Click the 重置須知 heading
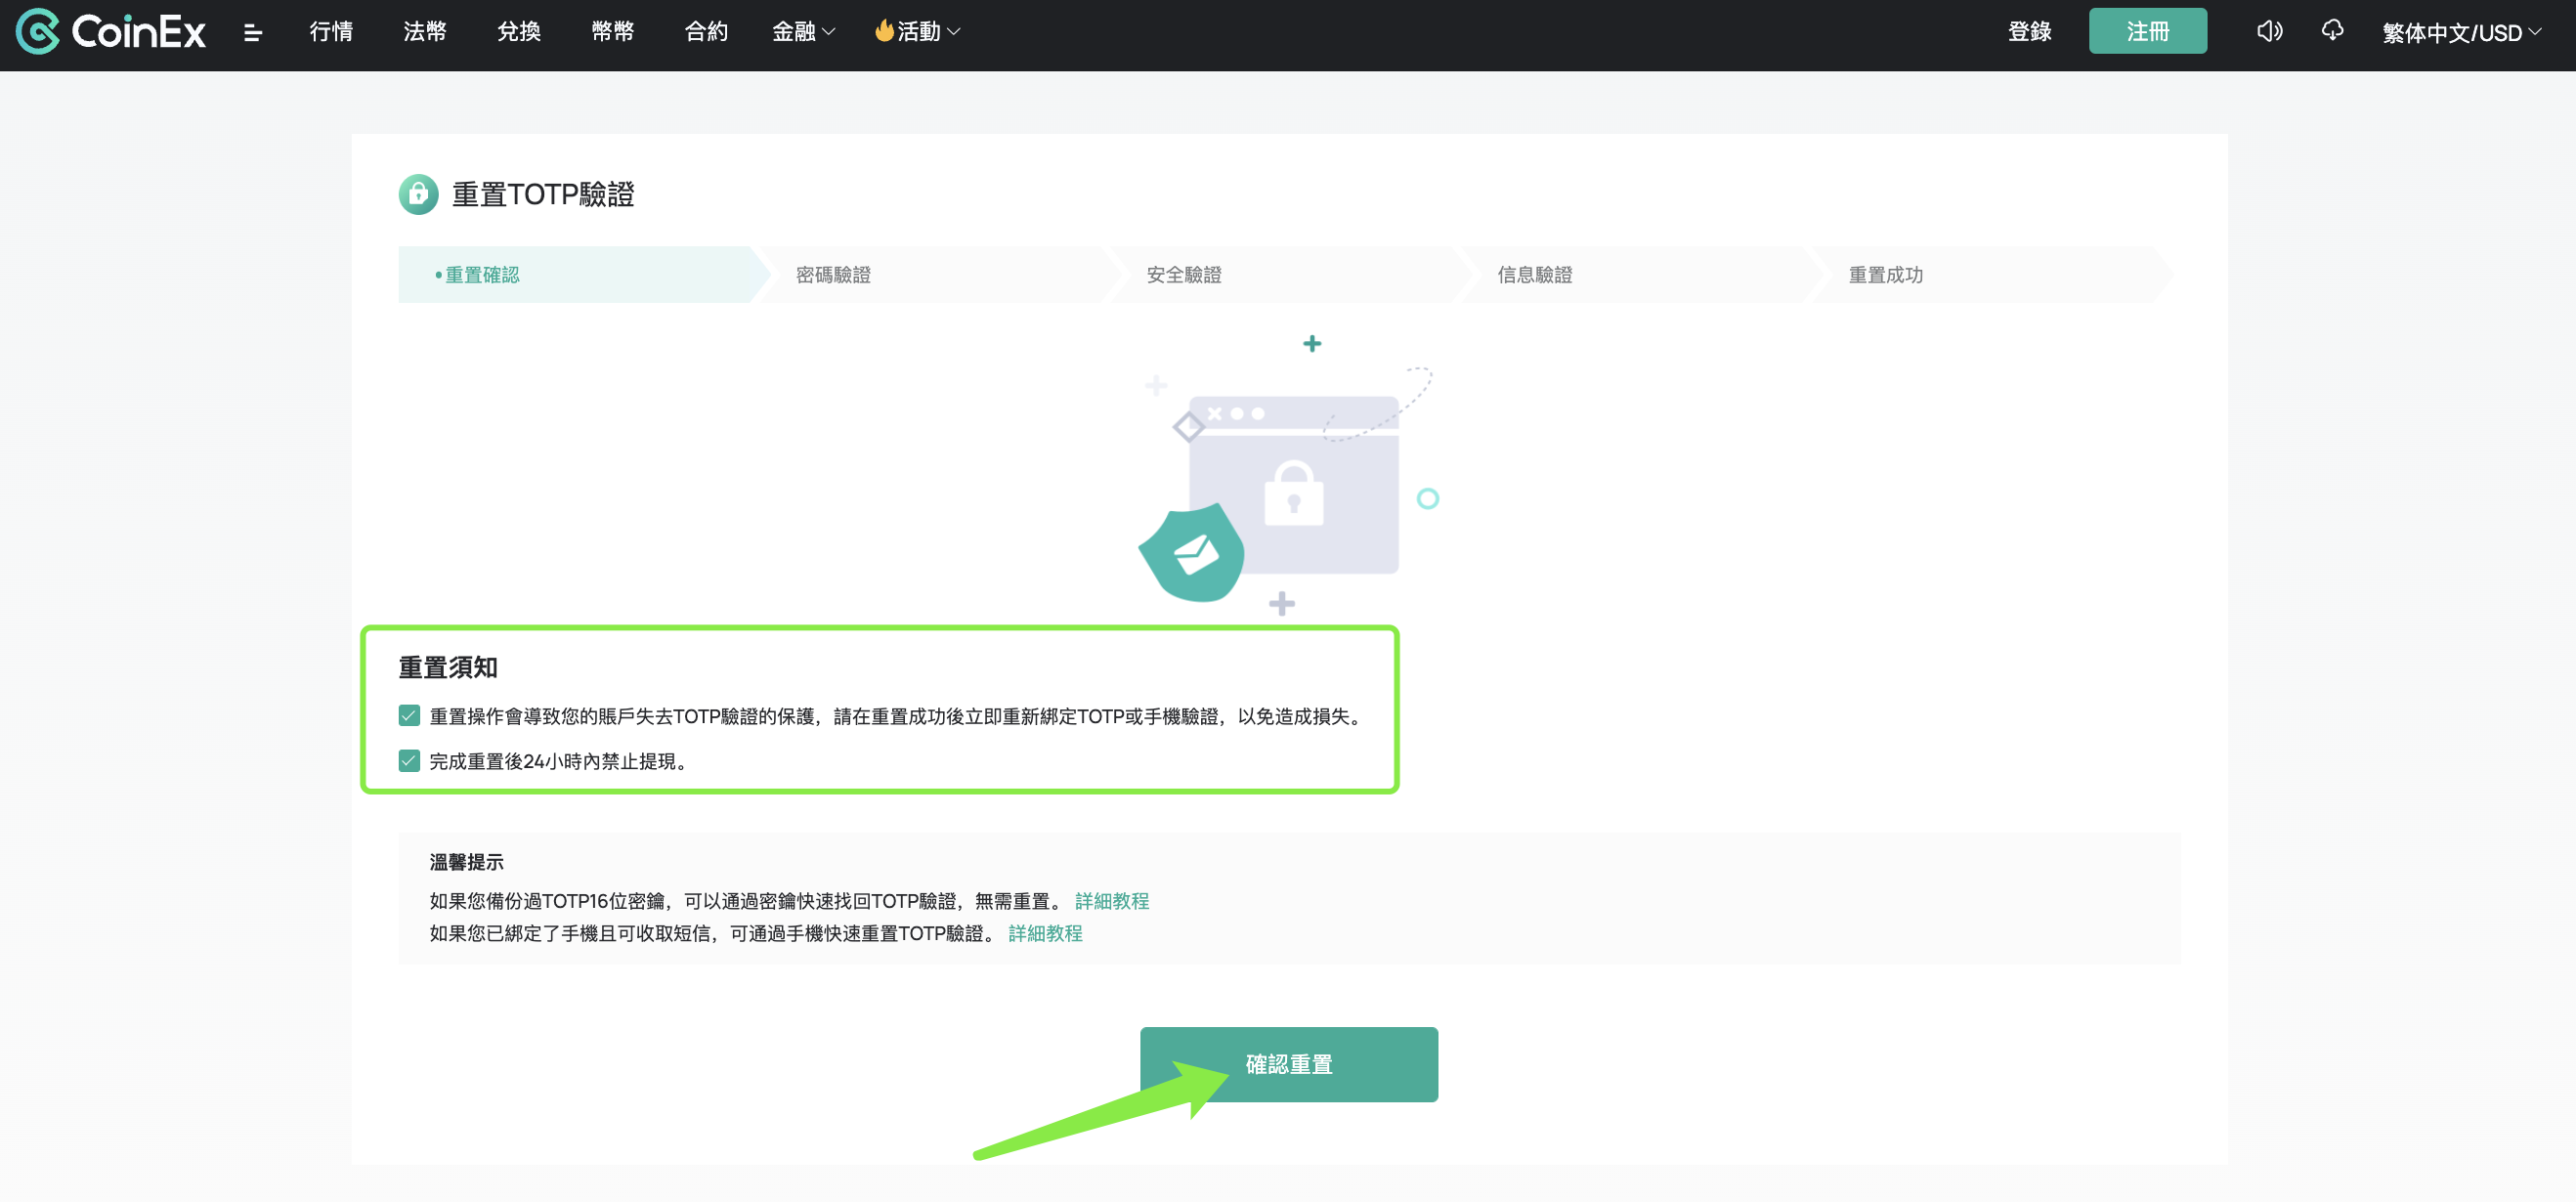2576x1202 pixels. tap(448, 667)
